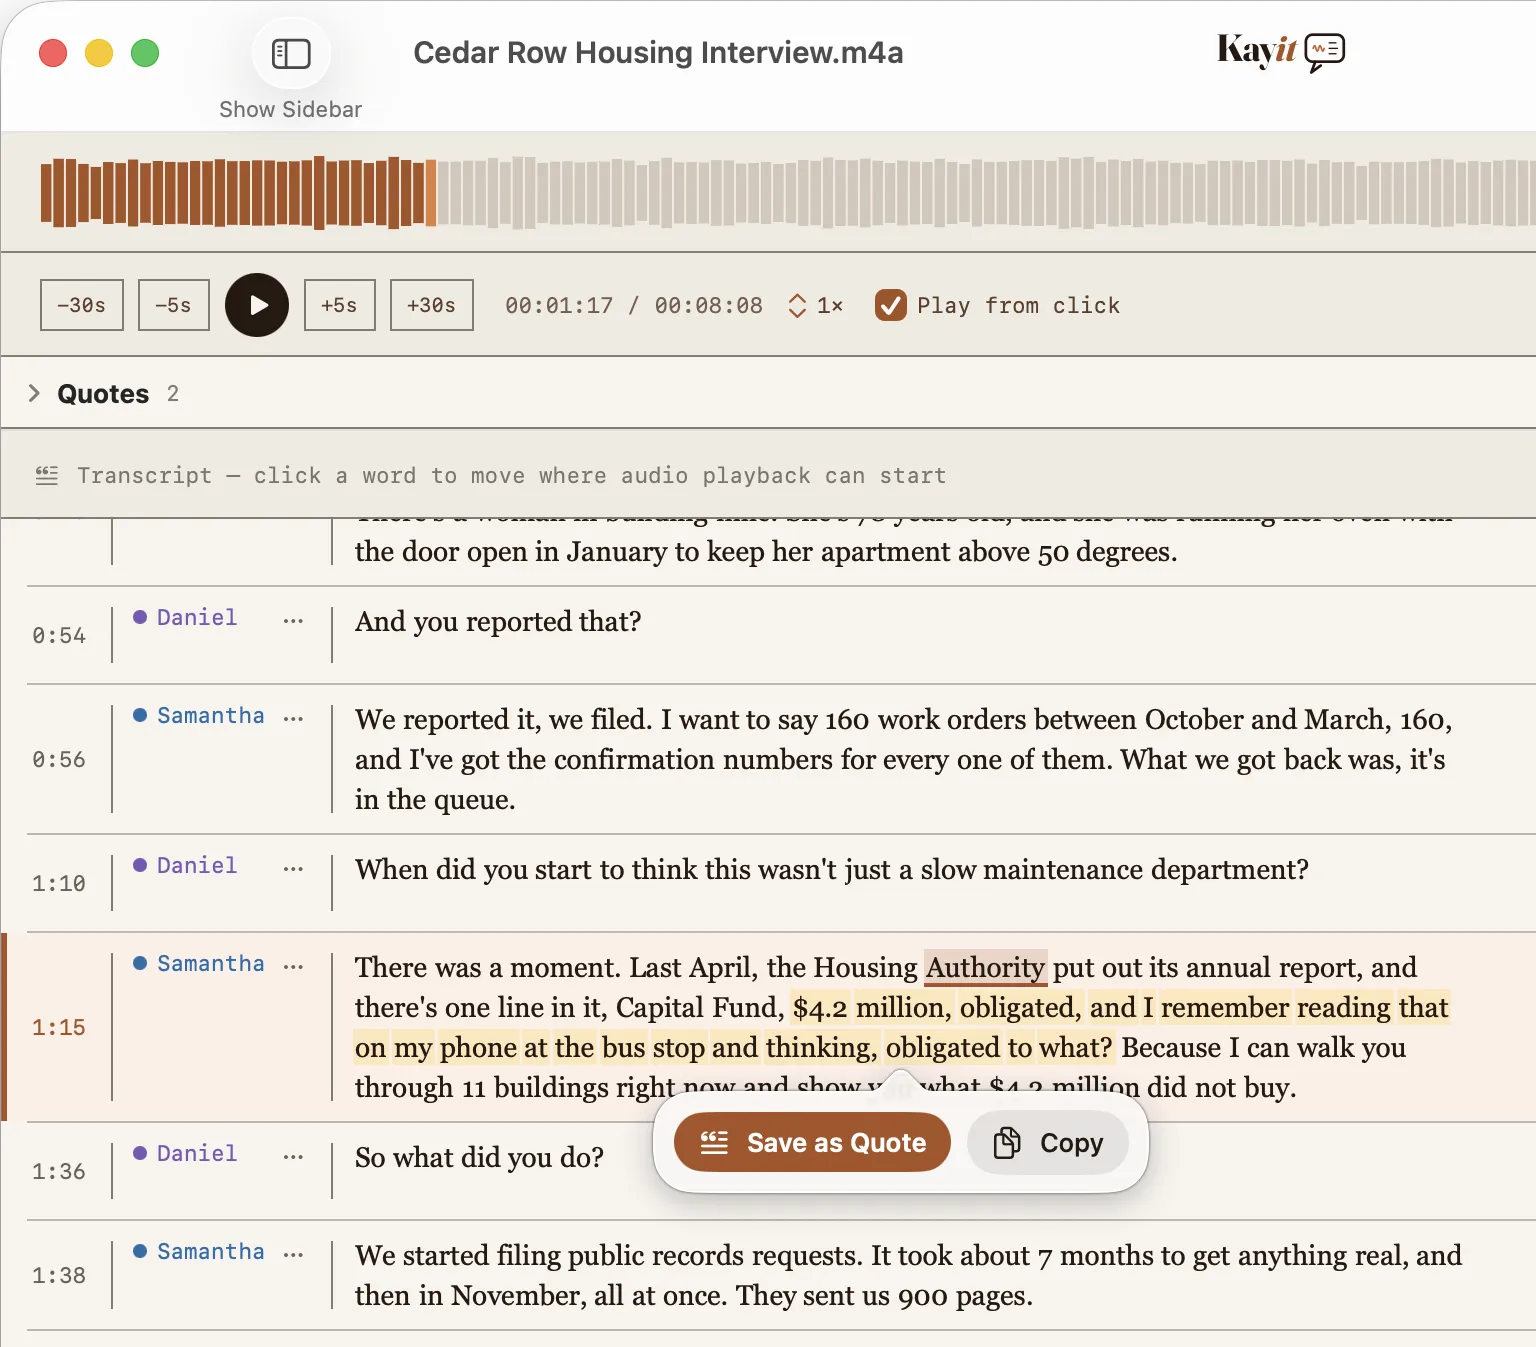
Task: Skip forward with the +30s button
Action: (x=432, y=305)
